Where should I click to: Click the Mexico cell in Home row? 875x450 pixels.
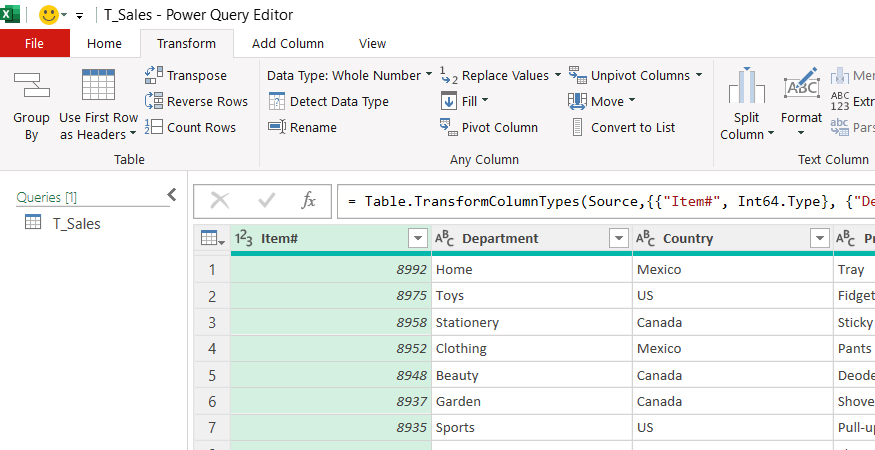coord(733,270)
